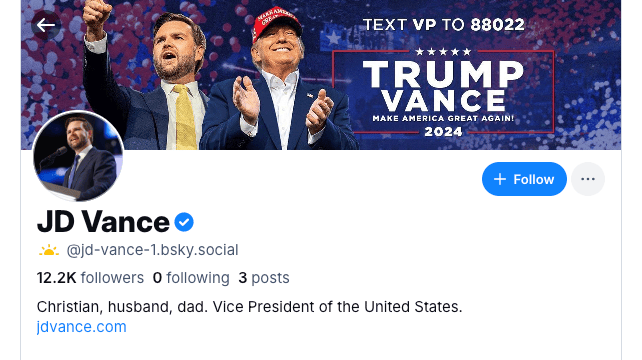Screen dimensions: 642x360
Task: Click the yellow sun icon beside the handle
Action: coord(49,250)
